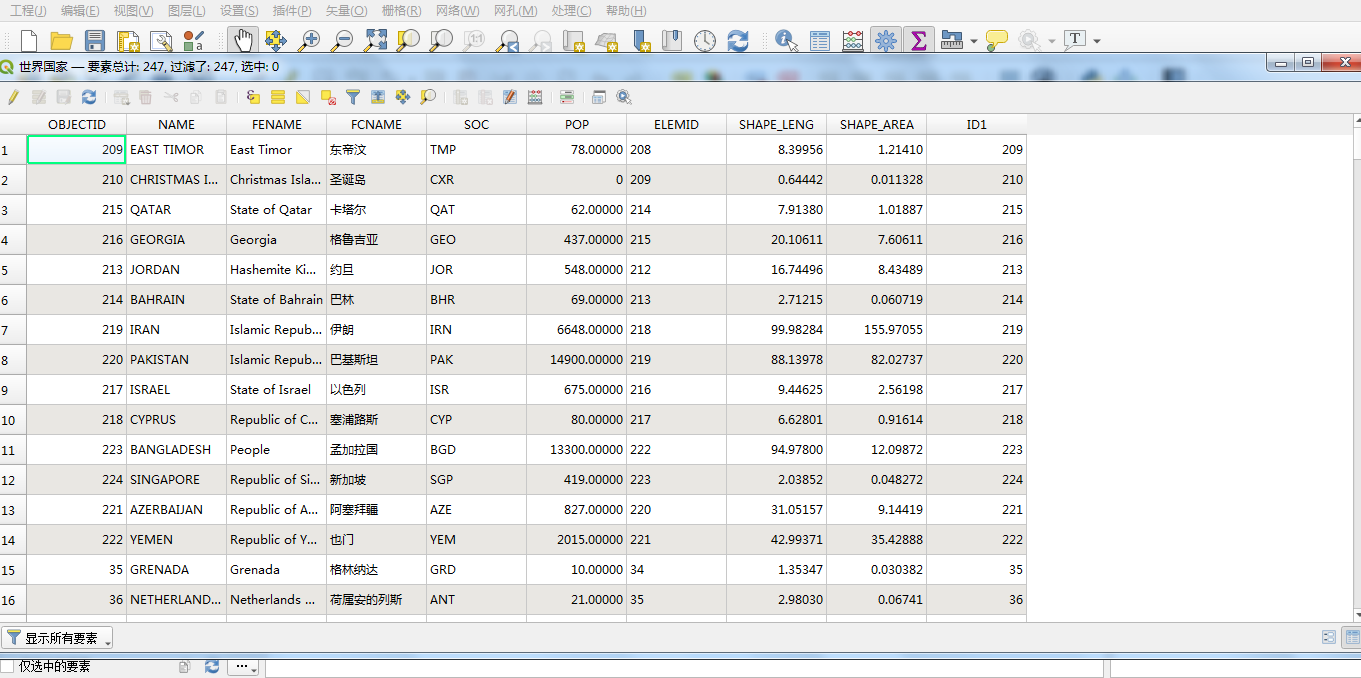Click the Select All features icon

click(x=278, y=97)
